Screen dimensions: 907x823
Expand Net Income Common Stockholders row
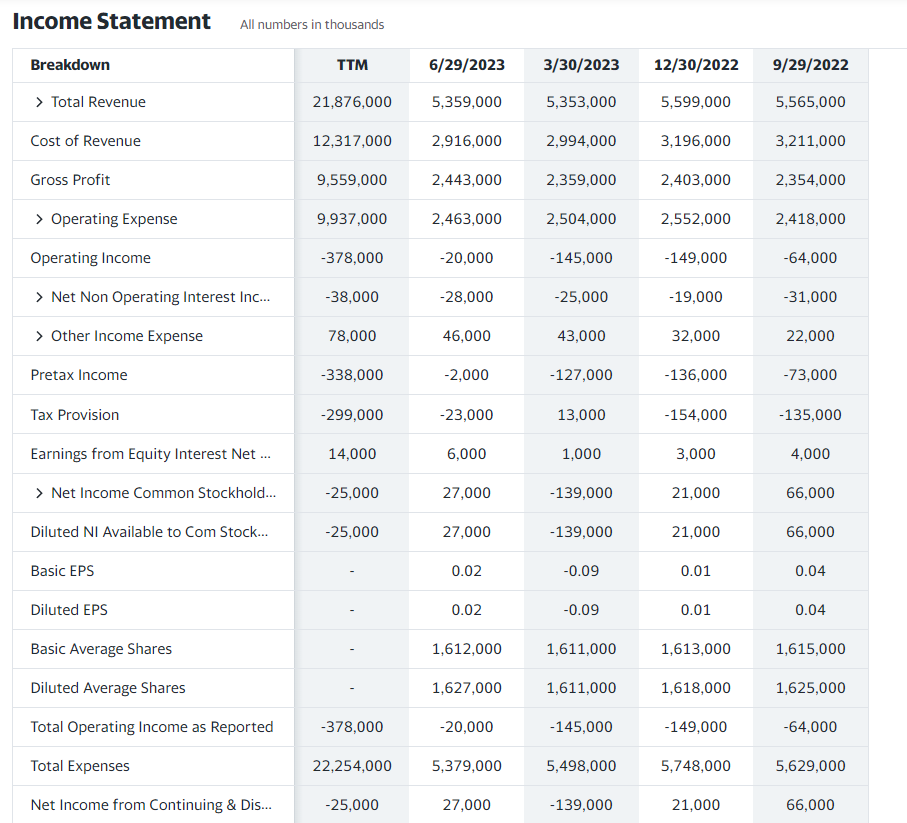point(39,493)
